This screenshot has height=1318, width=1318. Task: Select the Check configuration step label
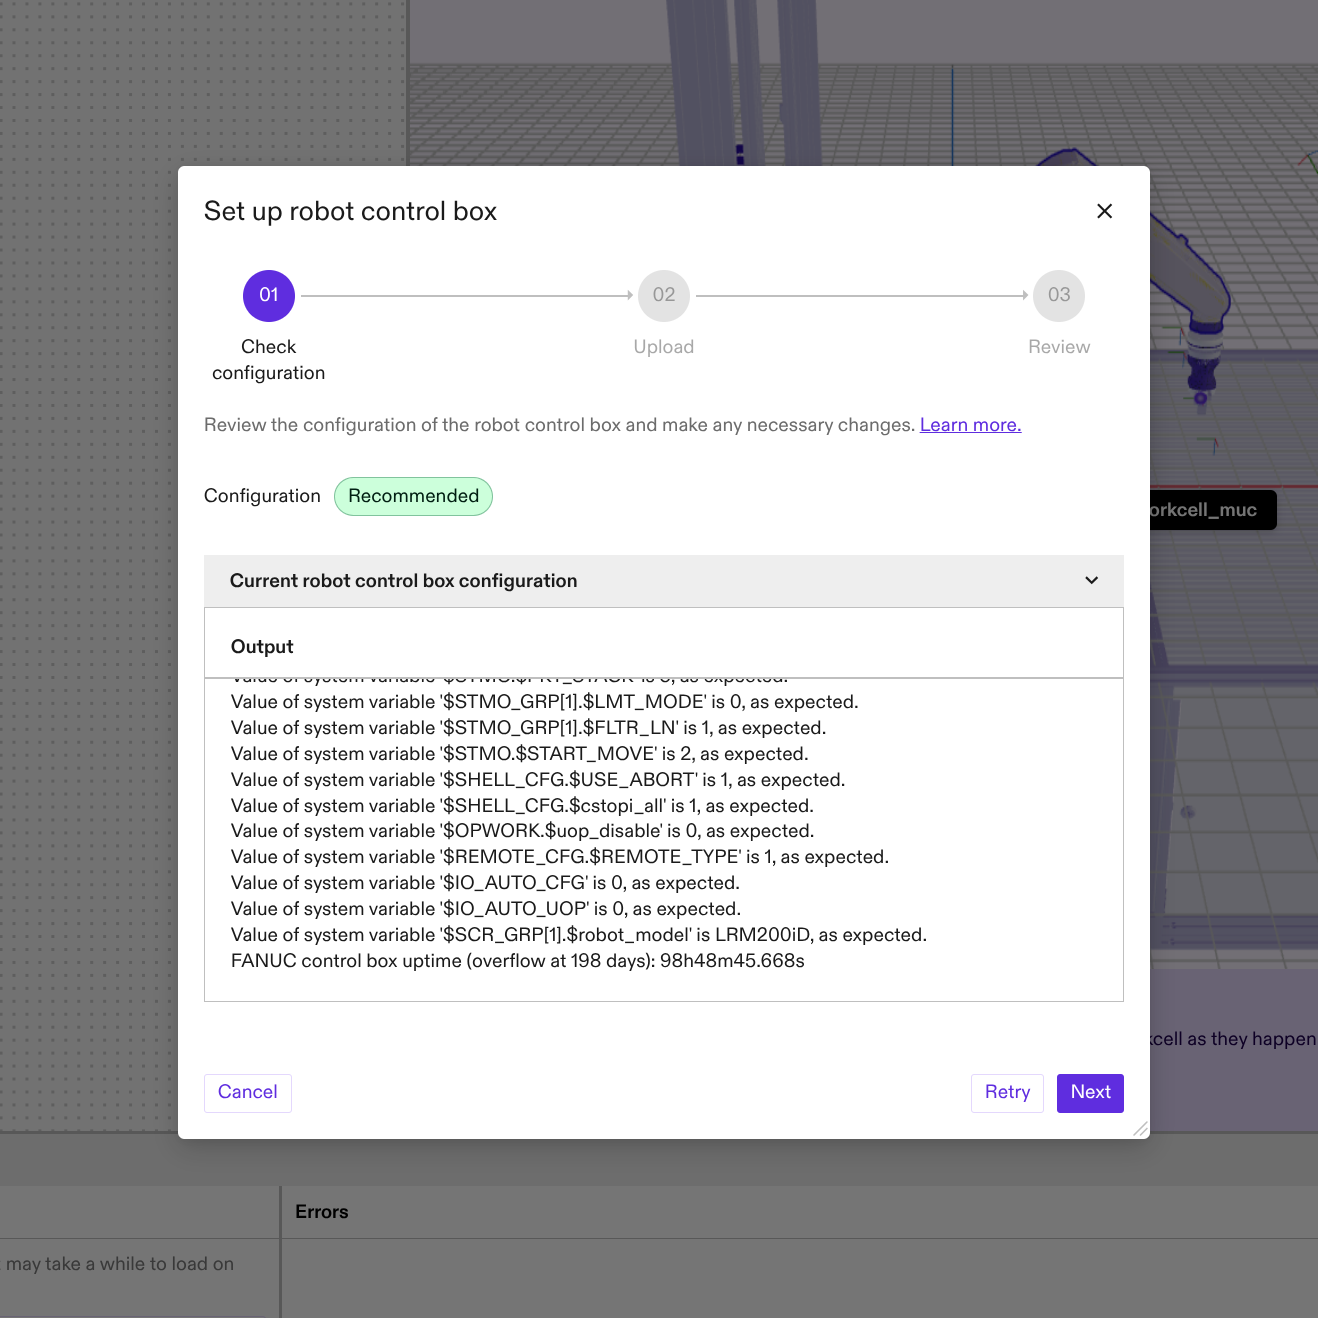[268, 360]
